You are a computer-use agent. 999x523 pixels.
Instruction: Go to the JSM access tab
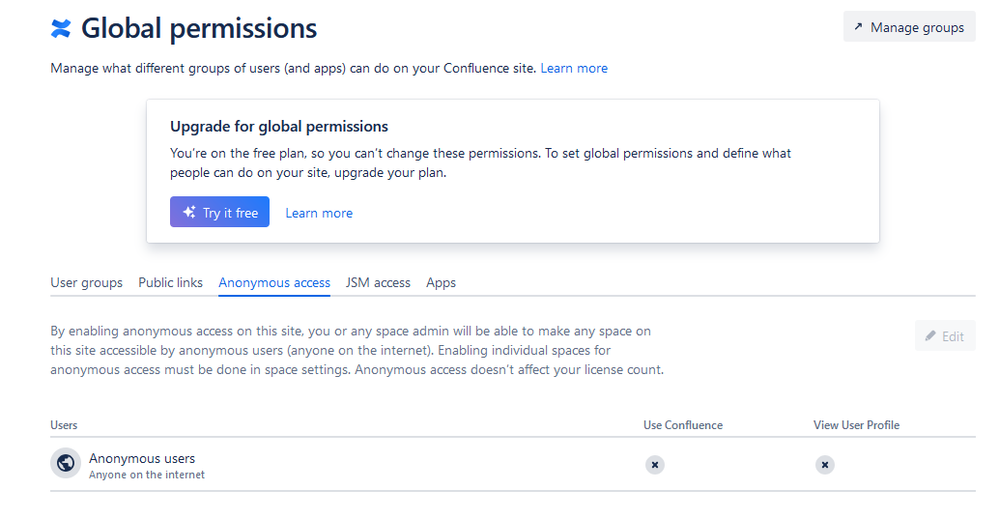(378, 283)
